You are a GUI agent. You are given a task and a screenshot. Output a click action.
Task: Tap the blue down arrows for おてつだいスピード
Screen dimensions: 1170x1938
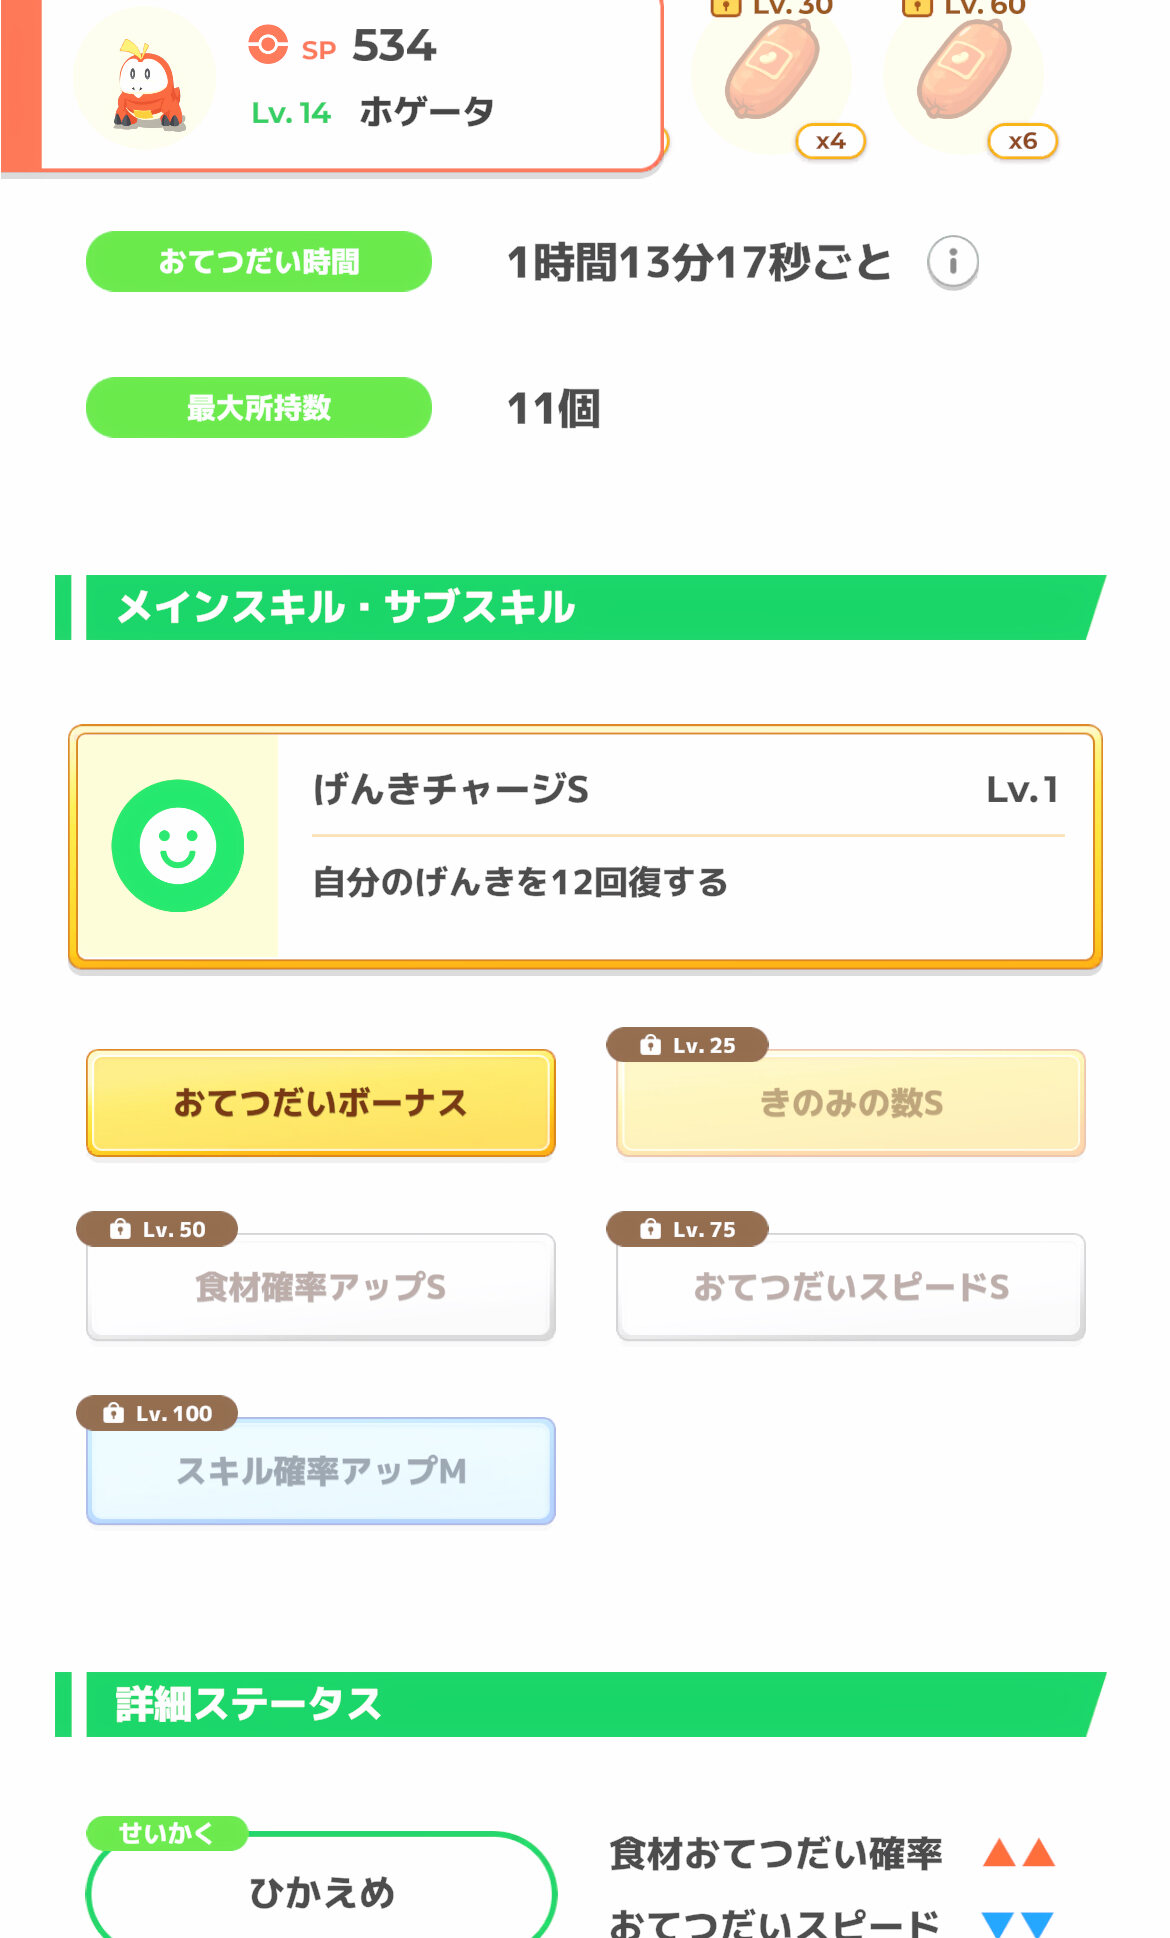coord(1018,1923)
